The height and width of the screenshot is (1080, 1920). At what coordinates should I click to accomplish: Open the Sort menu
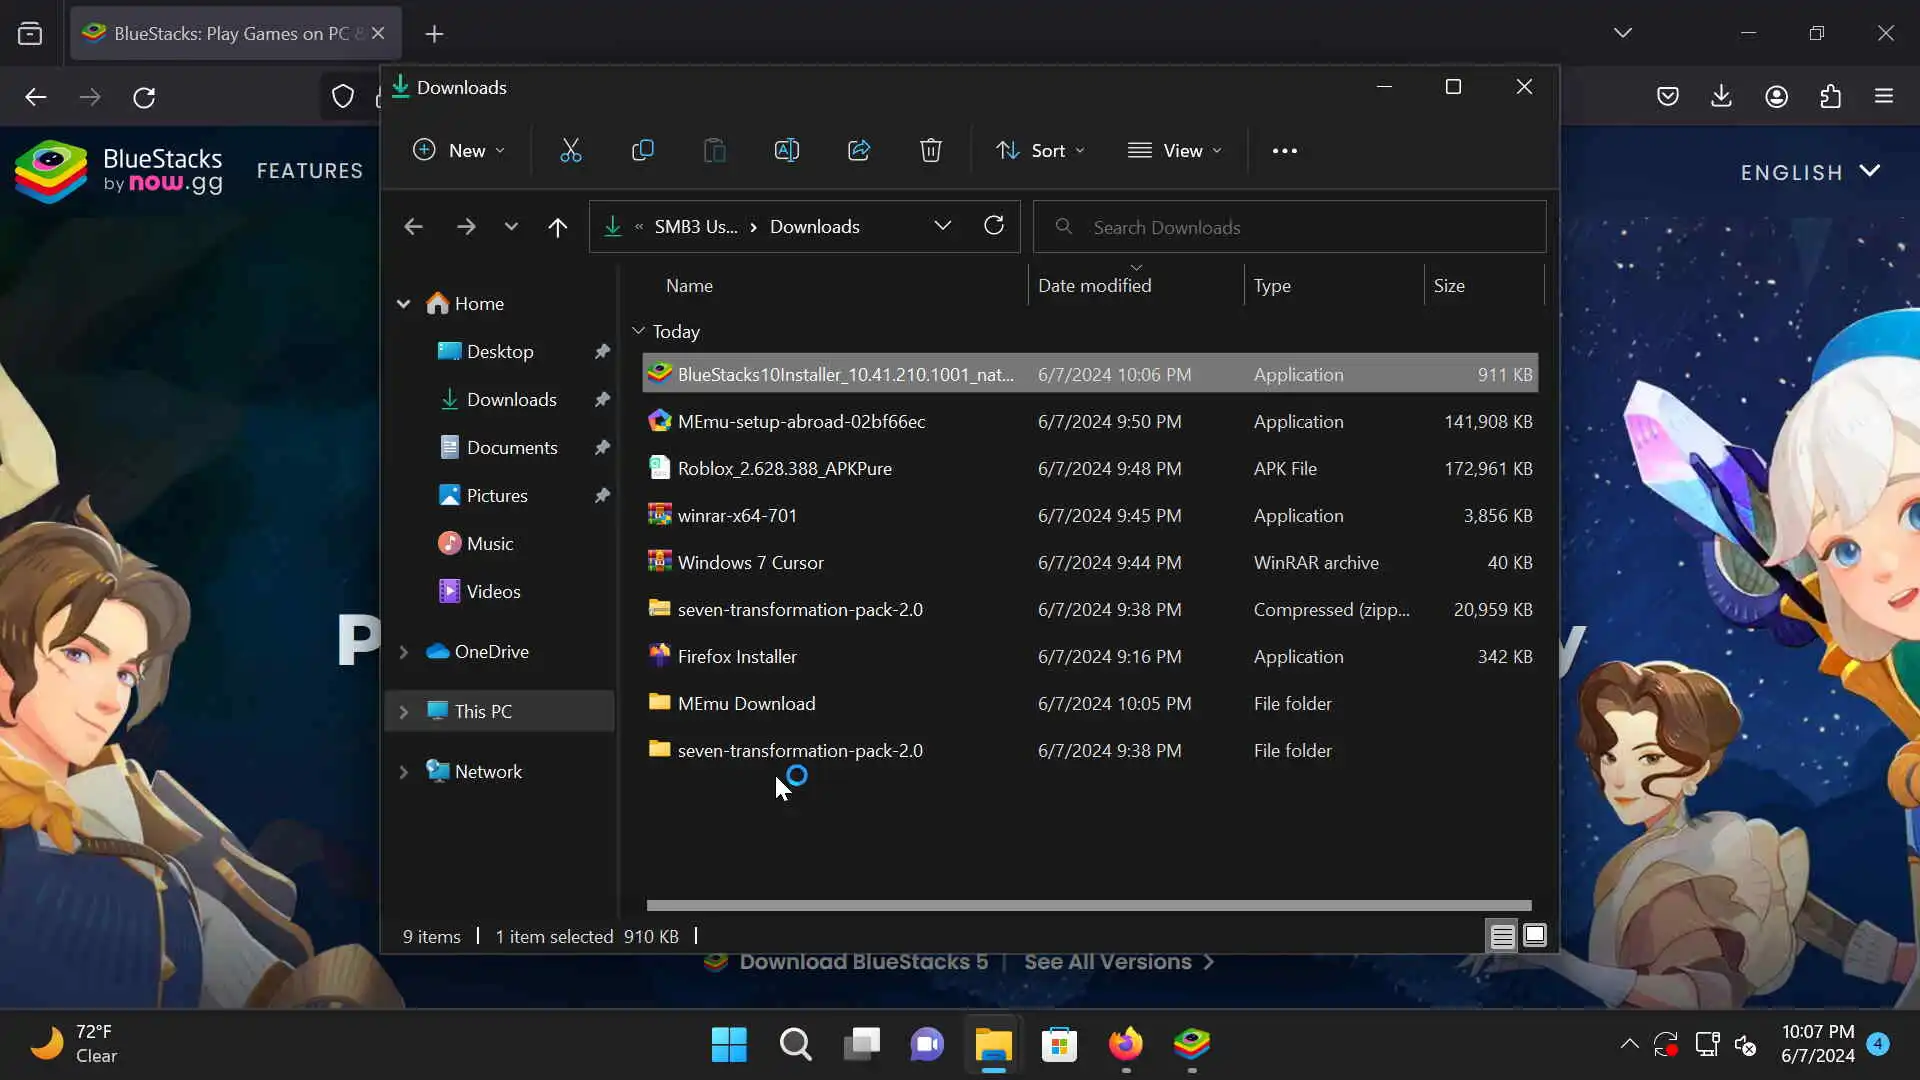pos(1040,151)
